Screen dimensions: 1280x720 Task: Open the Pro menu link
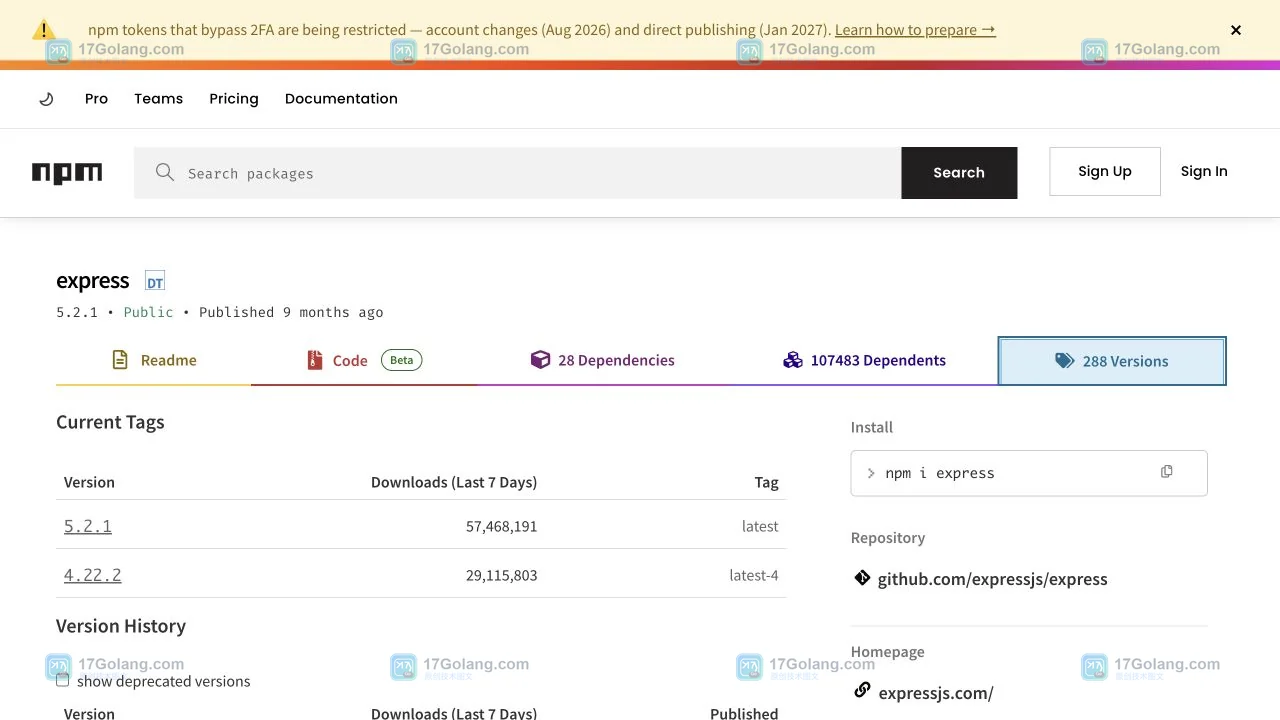coord(96,99)
